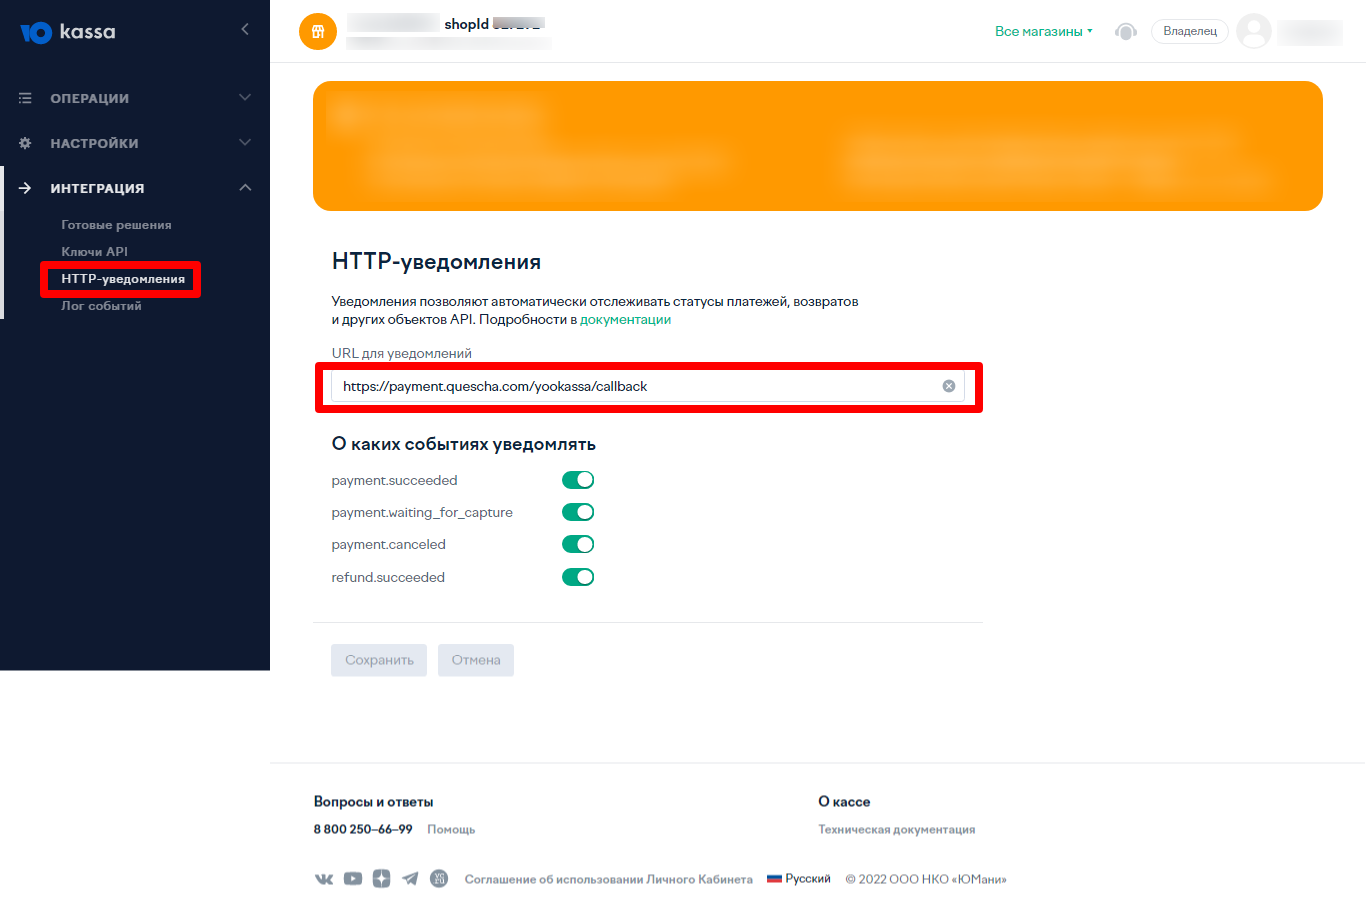This screenshot has height=922, width=1366.
Task: Collapse the sidebar with the left chevron
Action: click(245, 30)
